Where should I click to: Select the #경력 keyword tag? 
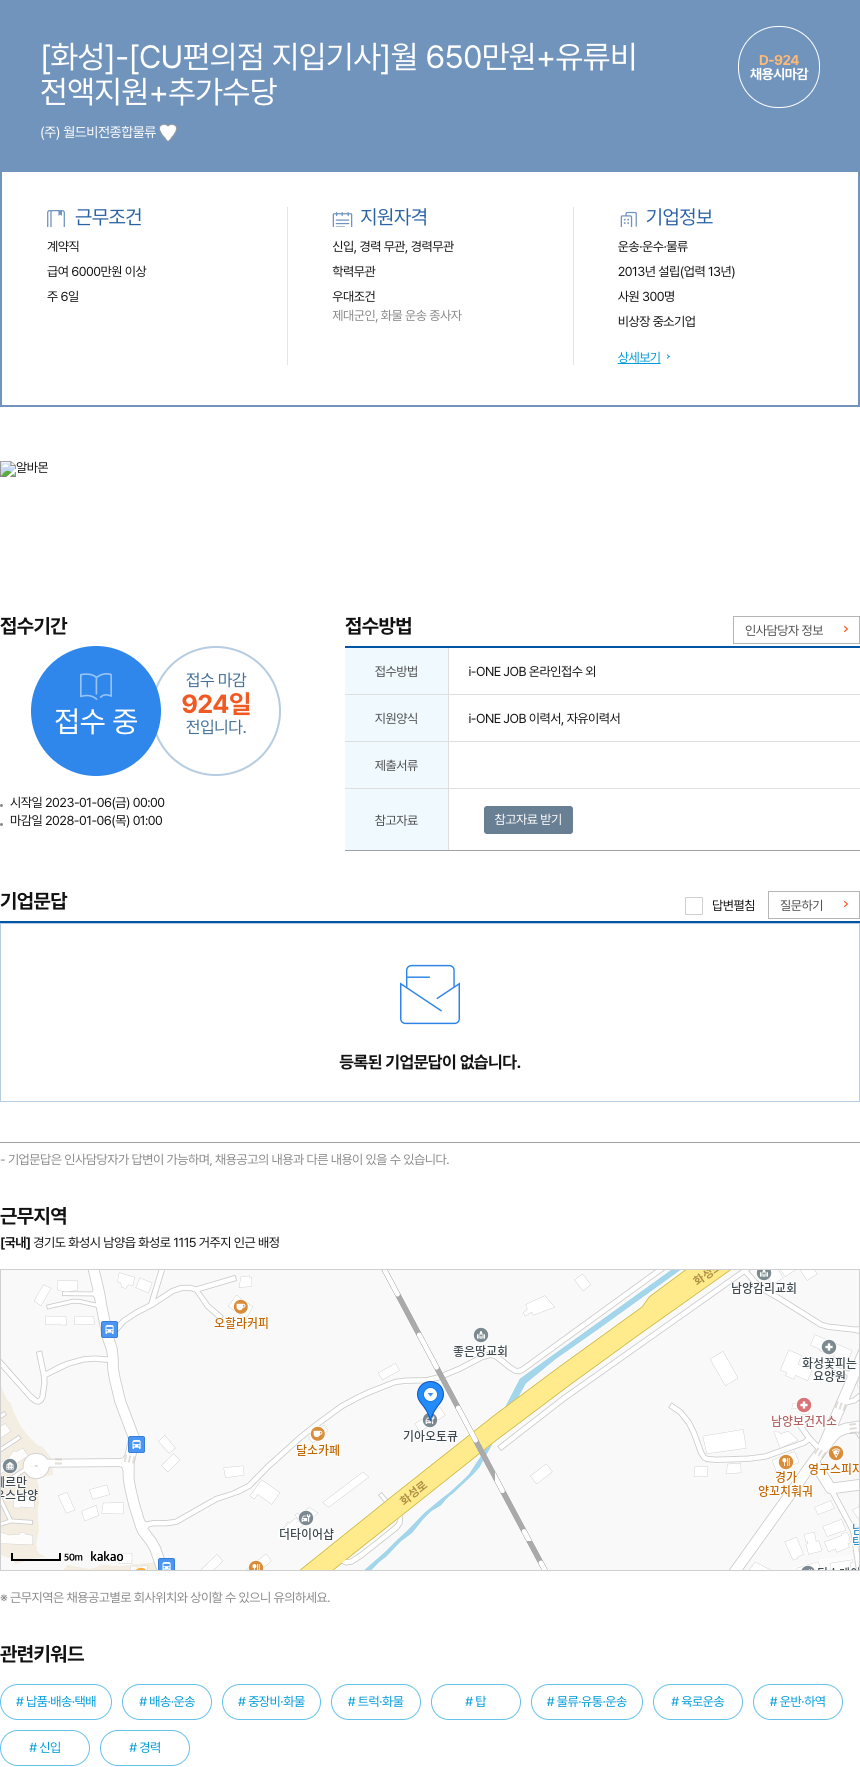coord(145,1747)
